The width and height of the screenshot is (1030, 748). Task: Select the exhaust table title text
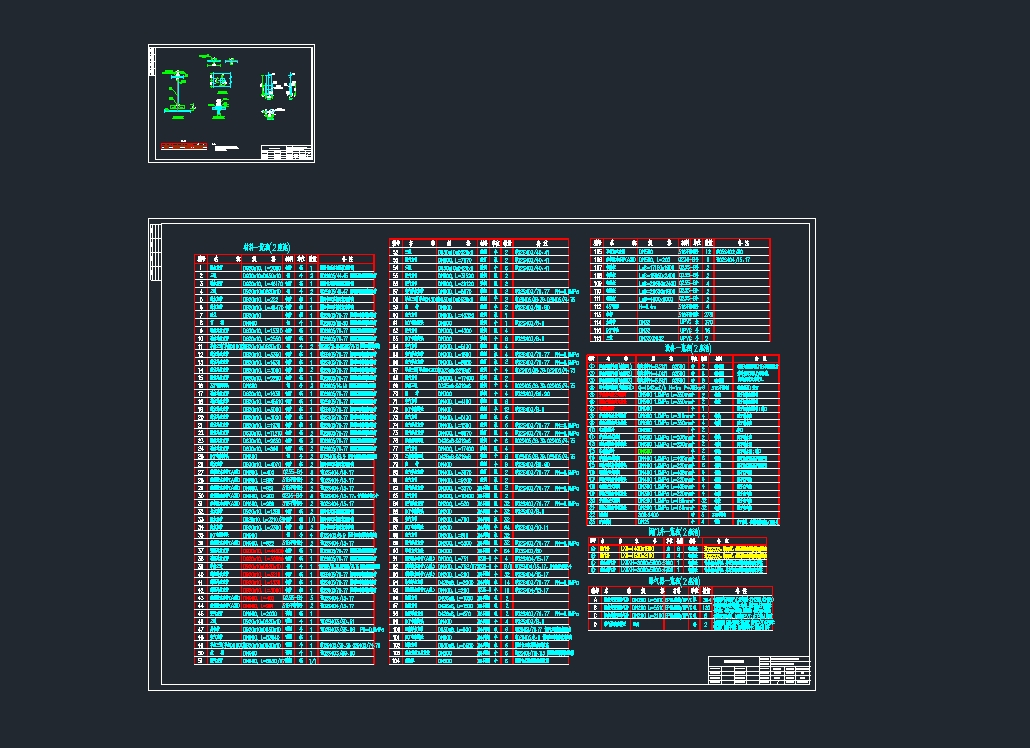pos(675,581)
